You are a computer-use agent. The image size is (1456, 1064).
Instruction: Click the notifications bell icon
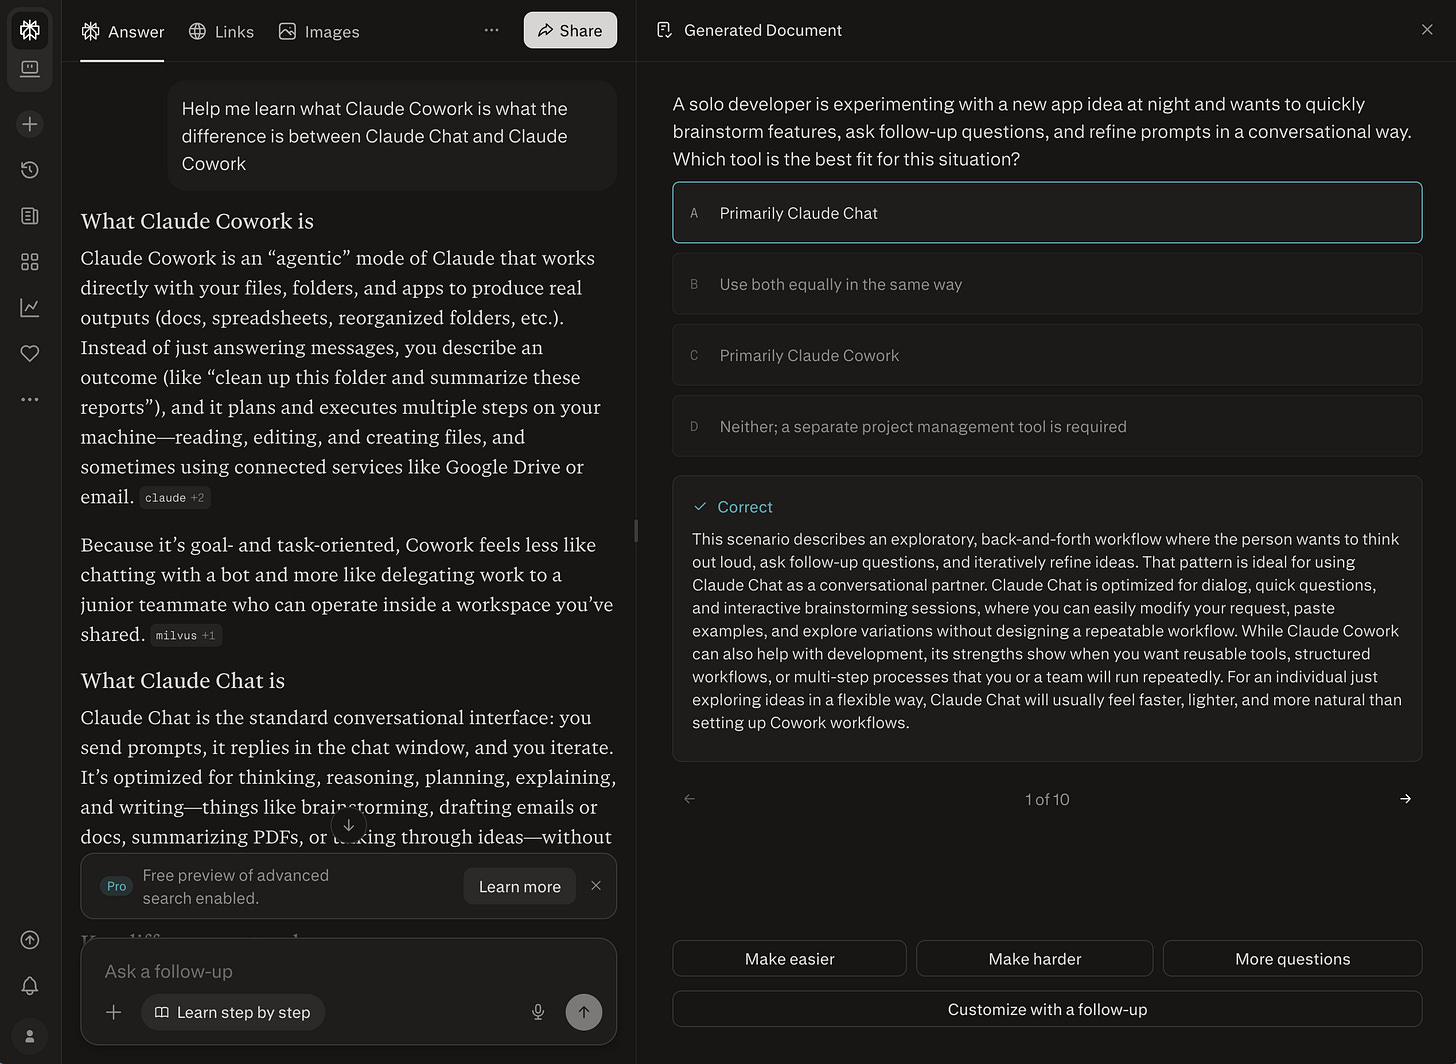tap(29, 986)
